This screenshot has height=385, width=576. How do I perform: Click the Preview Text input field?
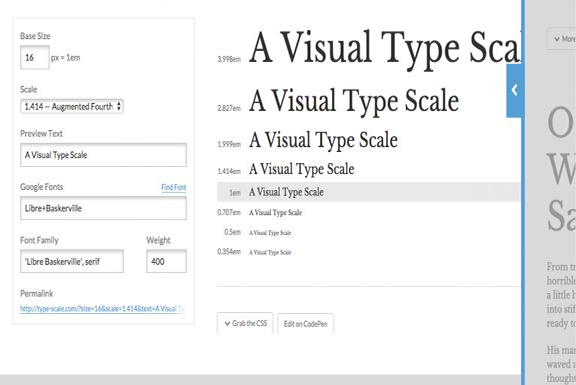point(103,155)
